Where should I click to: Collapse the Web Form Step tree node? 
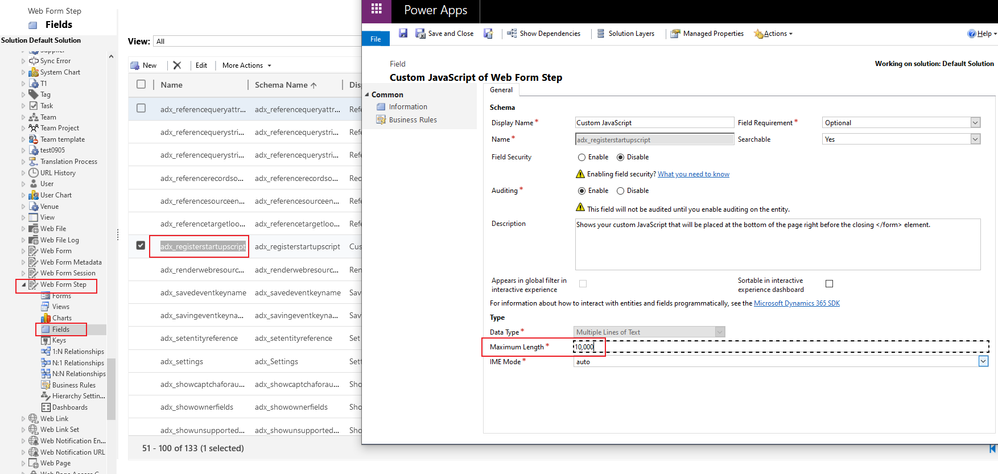coord(24,285)
